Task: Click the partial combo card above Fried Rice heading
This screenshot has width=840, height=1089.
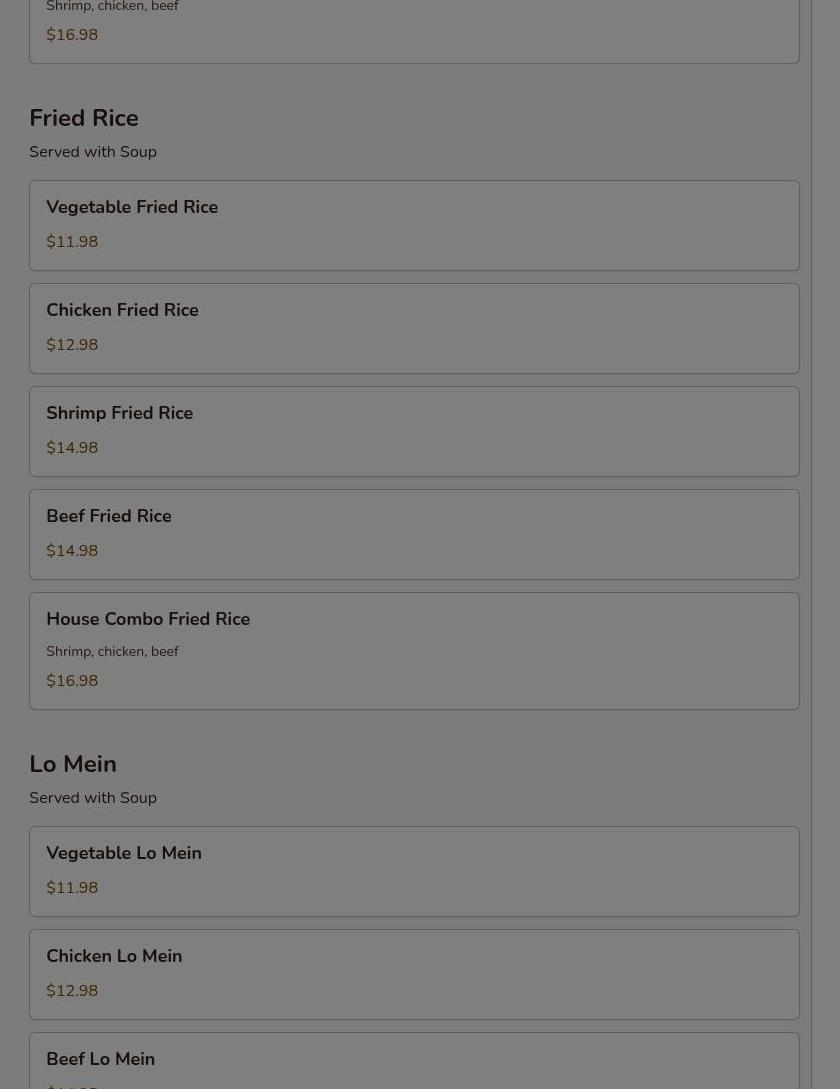Action: coord(414,30)
